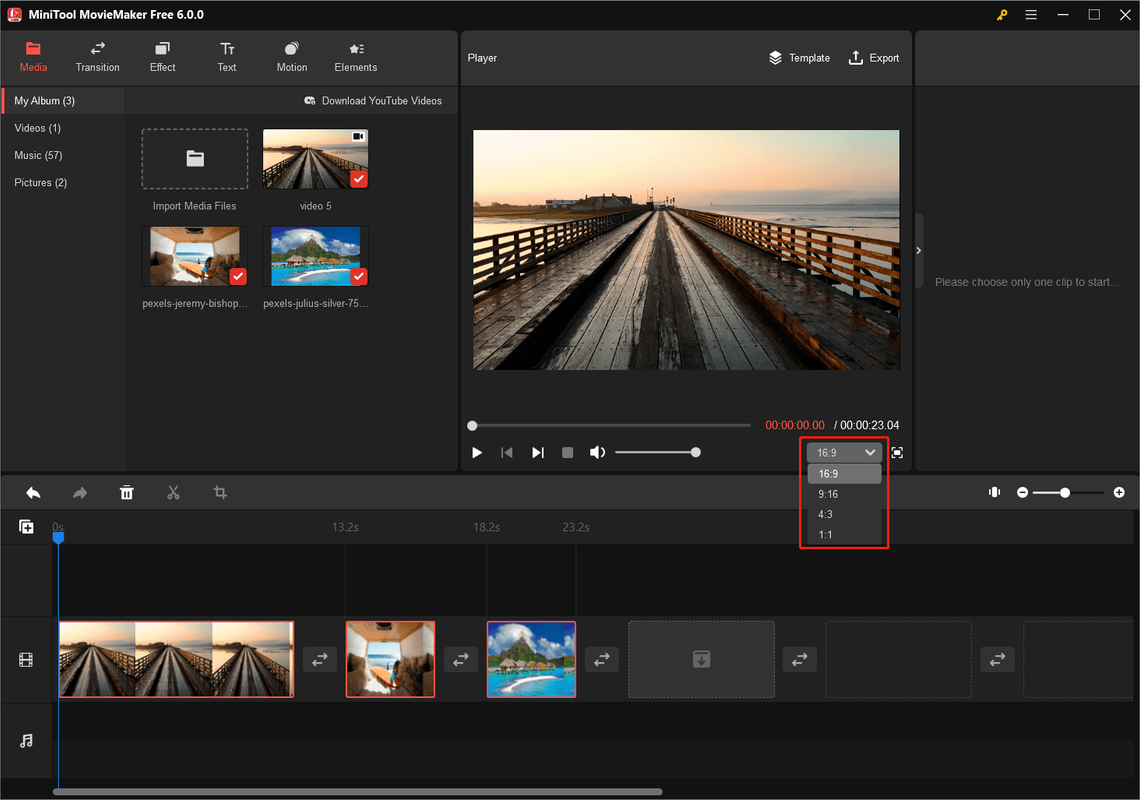The height and width of the screenshot is (800, 1140).
Task: Select pexels-julius-silver picture thumbnail
Action: click(x=315, y=256)
